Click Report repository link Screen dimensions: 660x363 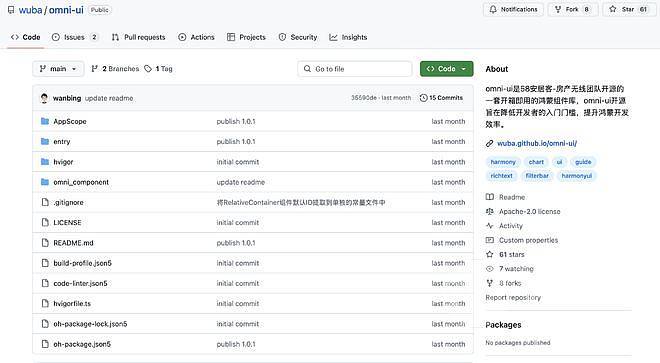tap(513, 297)
